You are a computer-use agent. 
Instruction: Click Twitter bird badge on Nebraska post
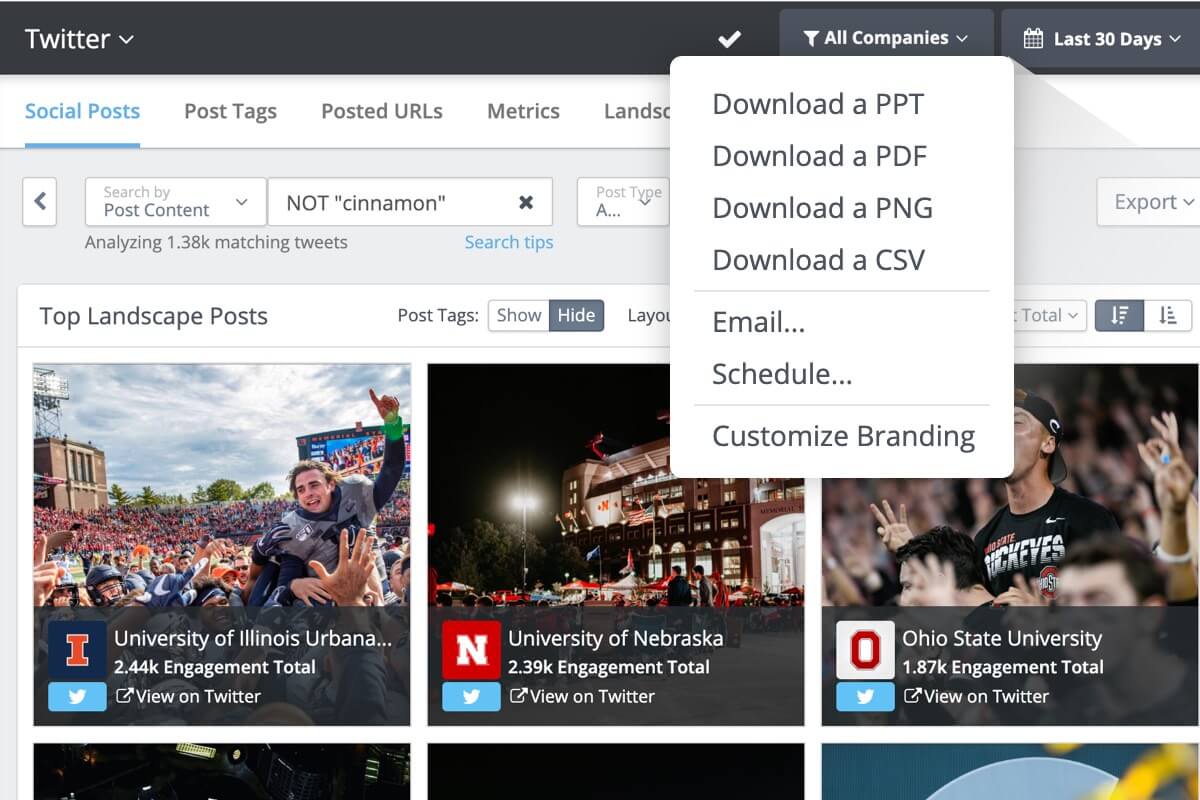click(x=471, y=697)
